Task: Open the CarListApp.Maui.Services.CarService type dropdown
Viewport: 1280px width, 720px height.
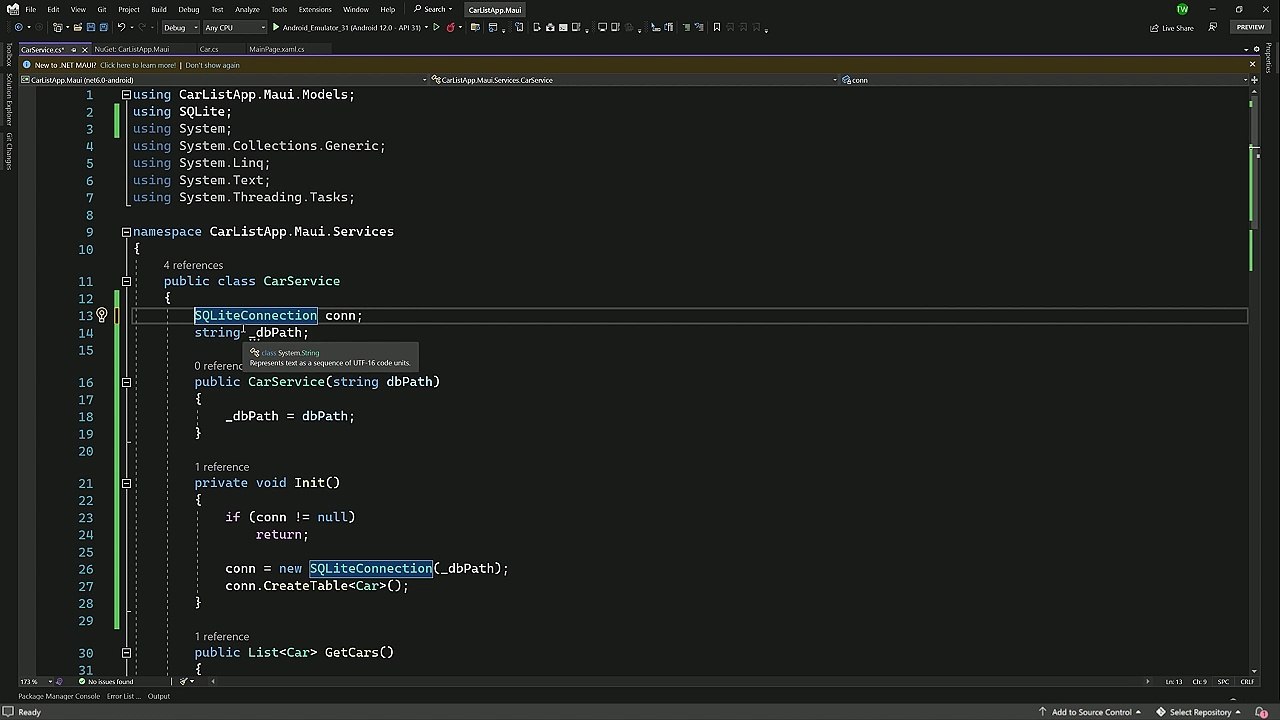Action: click(x=636, y=80)
